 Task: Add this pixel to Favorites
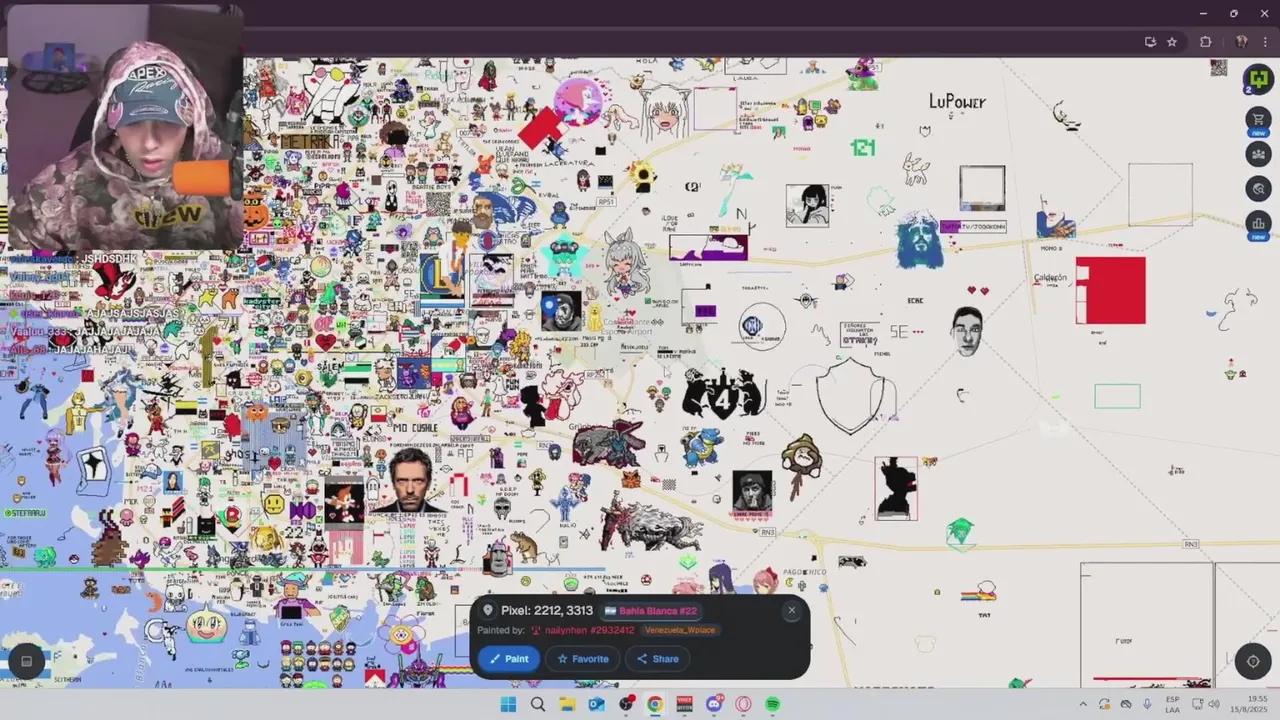tap(583, 659)
